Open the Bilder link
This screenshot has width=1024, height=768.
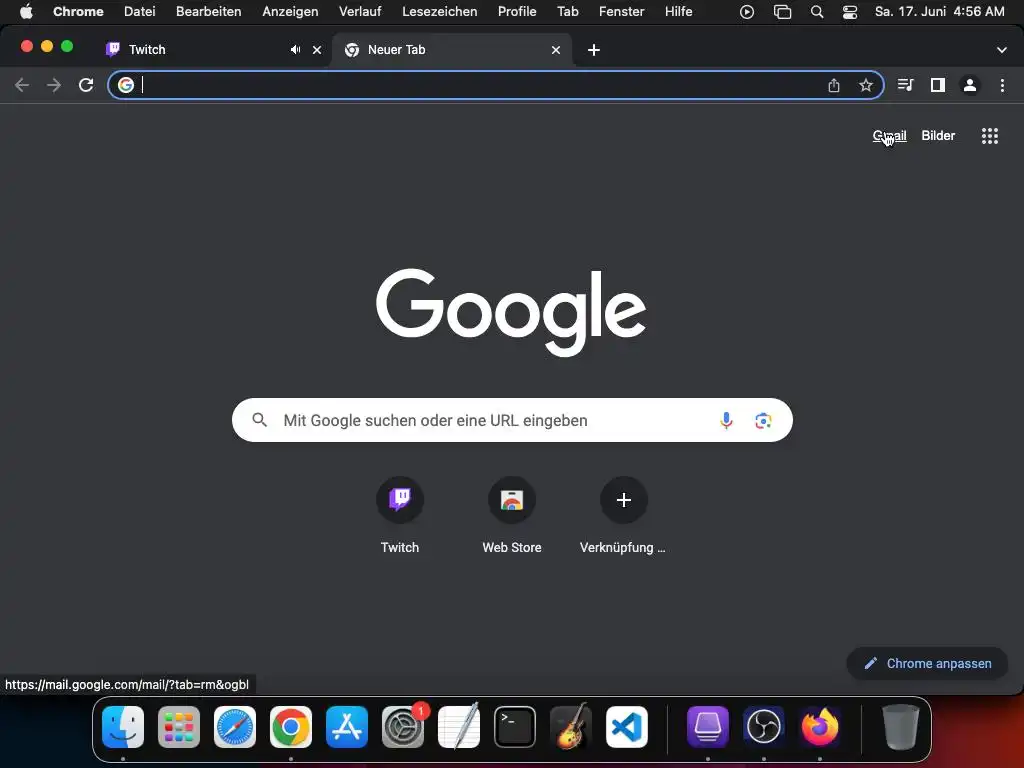[x=938, y=136]
